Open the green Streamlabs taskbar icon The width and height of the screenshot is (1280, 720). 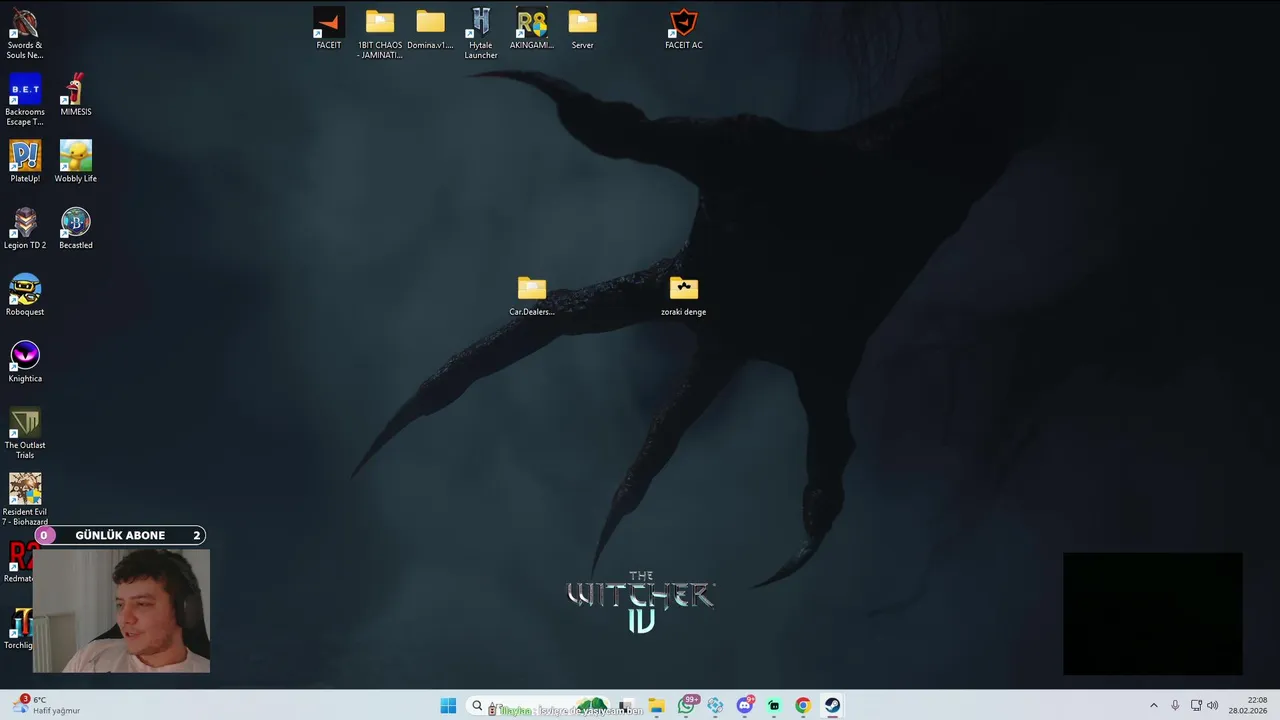[774, 706]
